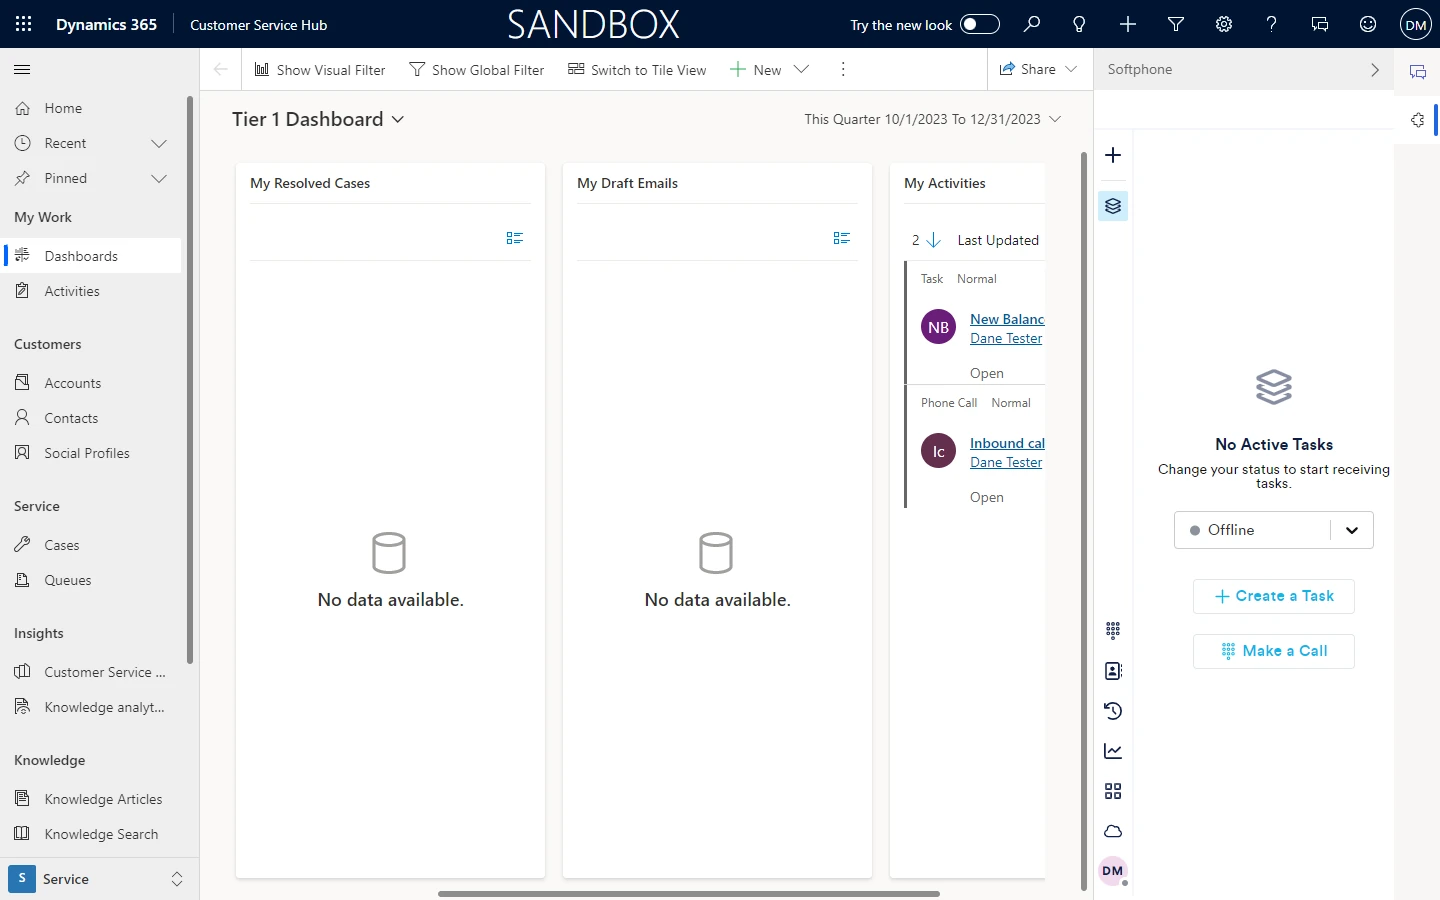Screen dimensions: 1440x900
Task: Open the Advanced filter funnel icon
Action: (x=1176, y=24)
